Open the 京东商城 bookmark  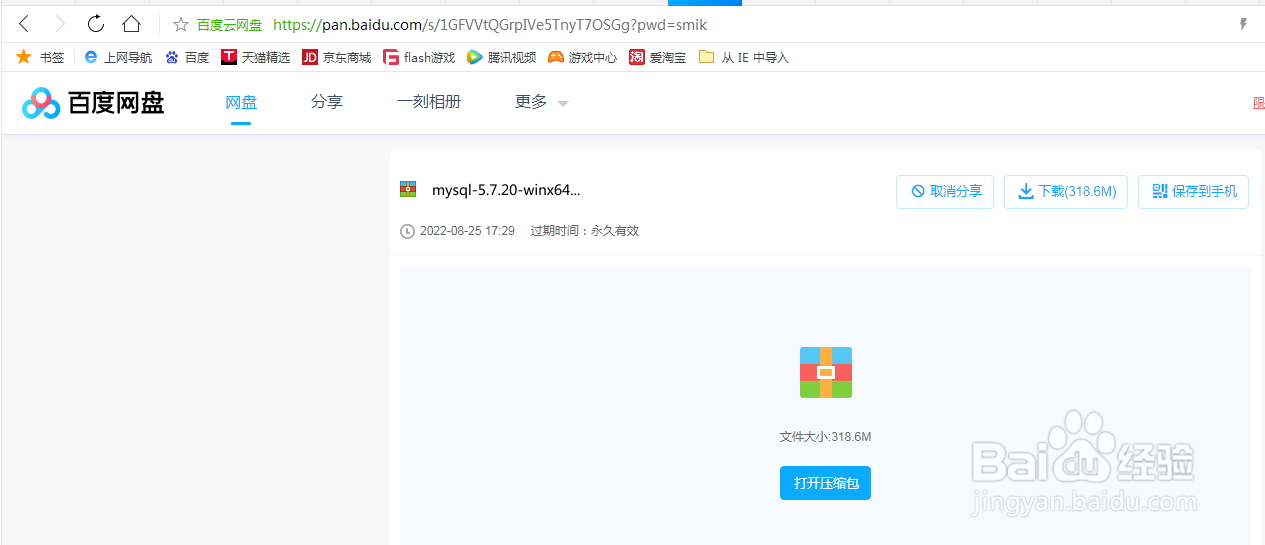click(x=337, y=57)
